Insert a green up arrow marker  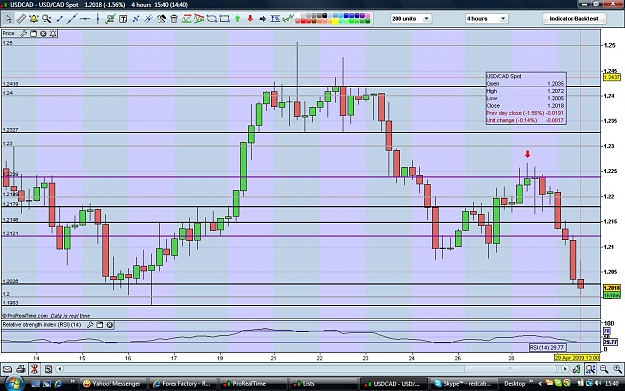pyautogui.click(x=238, y=19)
